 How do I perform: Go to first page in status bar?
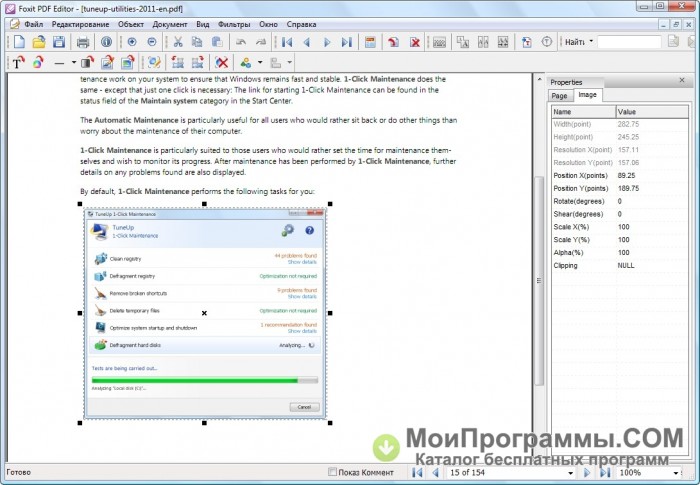pyautogui.click(x=417, y=472)
